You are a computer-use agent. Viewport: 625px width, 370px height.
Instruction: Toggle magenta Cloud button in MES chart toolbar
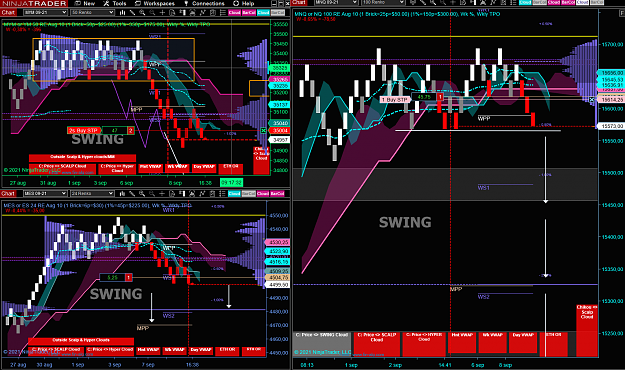click(263, 193)
